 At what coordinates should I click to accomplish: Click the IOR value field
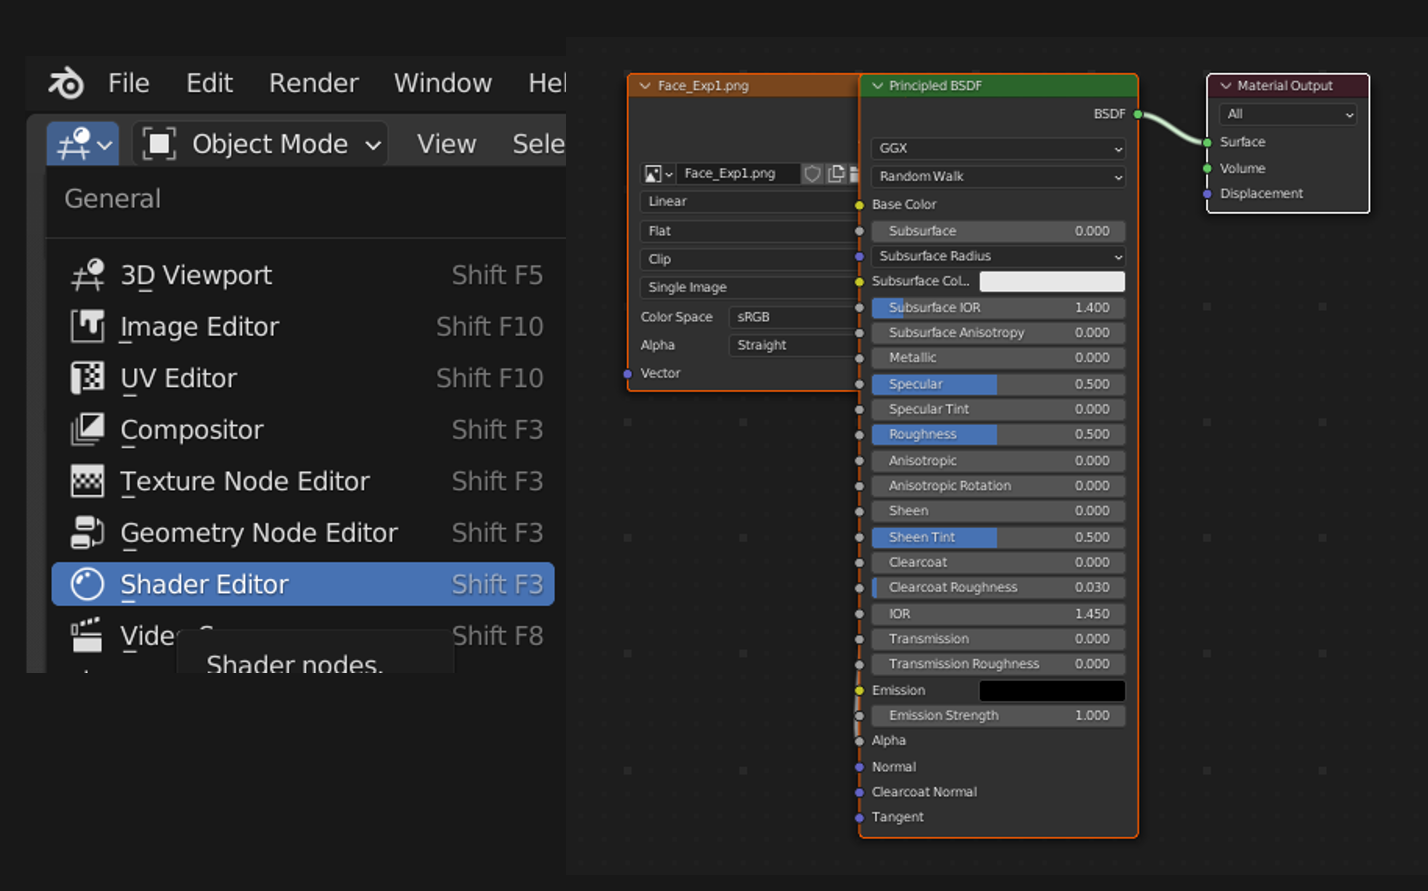pos(998,614)
